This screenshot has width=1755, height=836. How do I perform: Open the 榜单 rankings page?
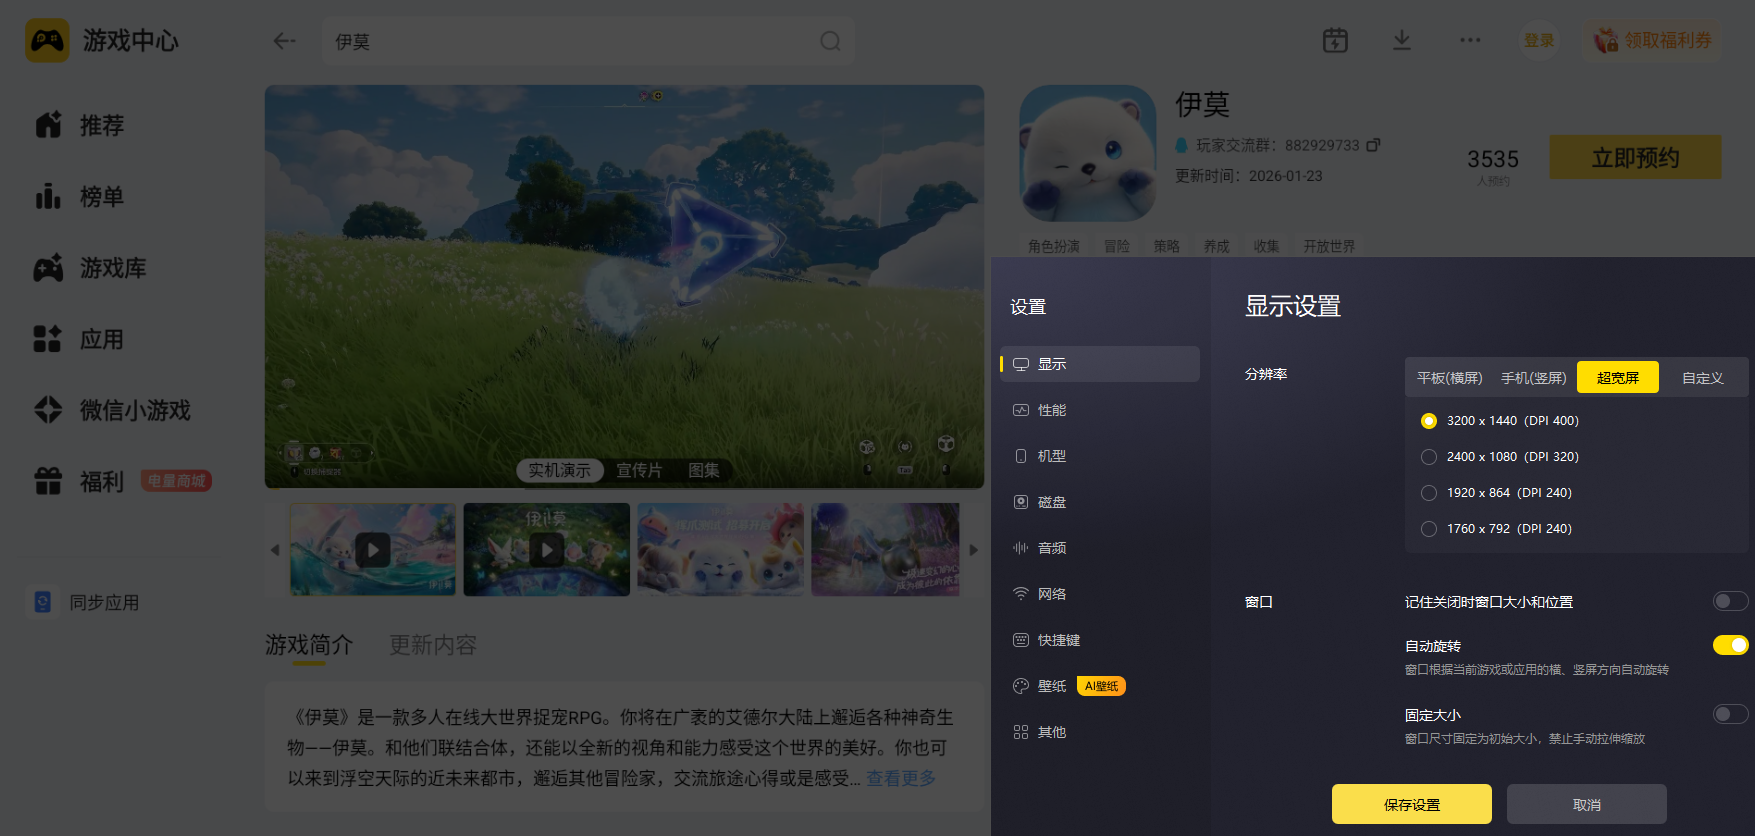point(80,197)
